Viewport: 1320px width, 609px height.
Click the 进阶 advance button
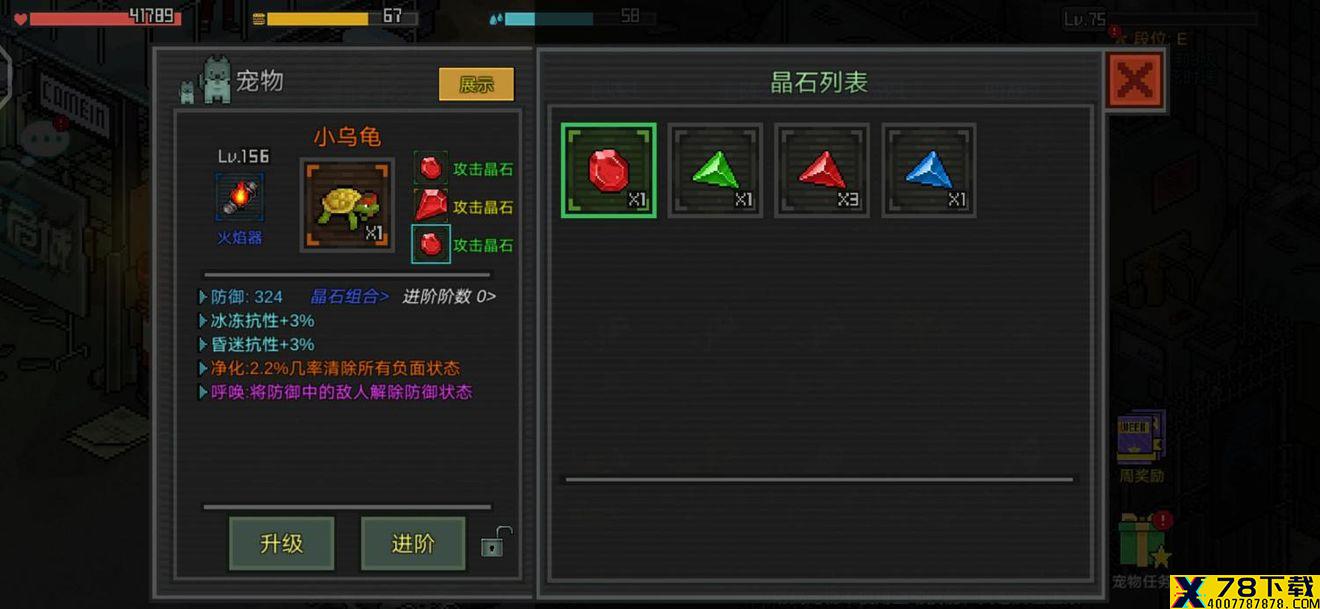click(413, 543)
